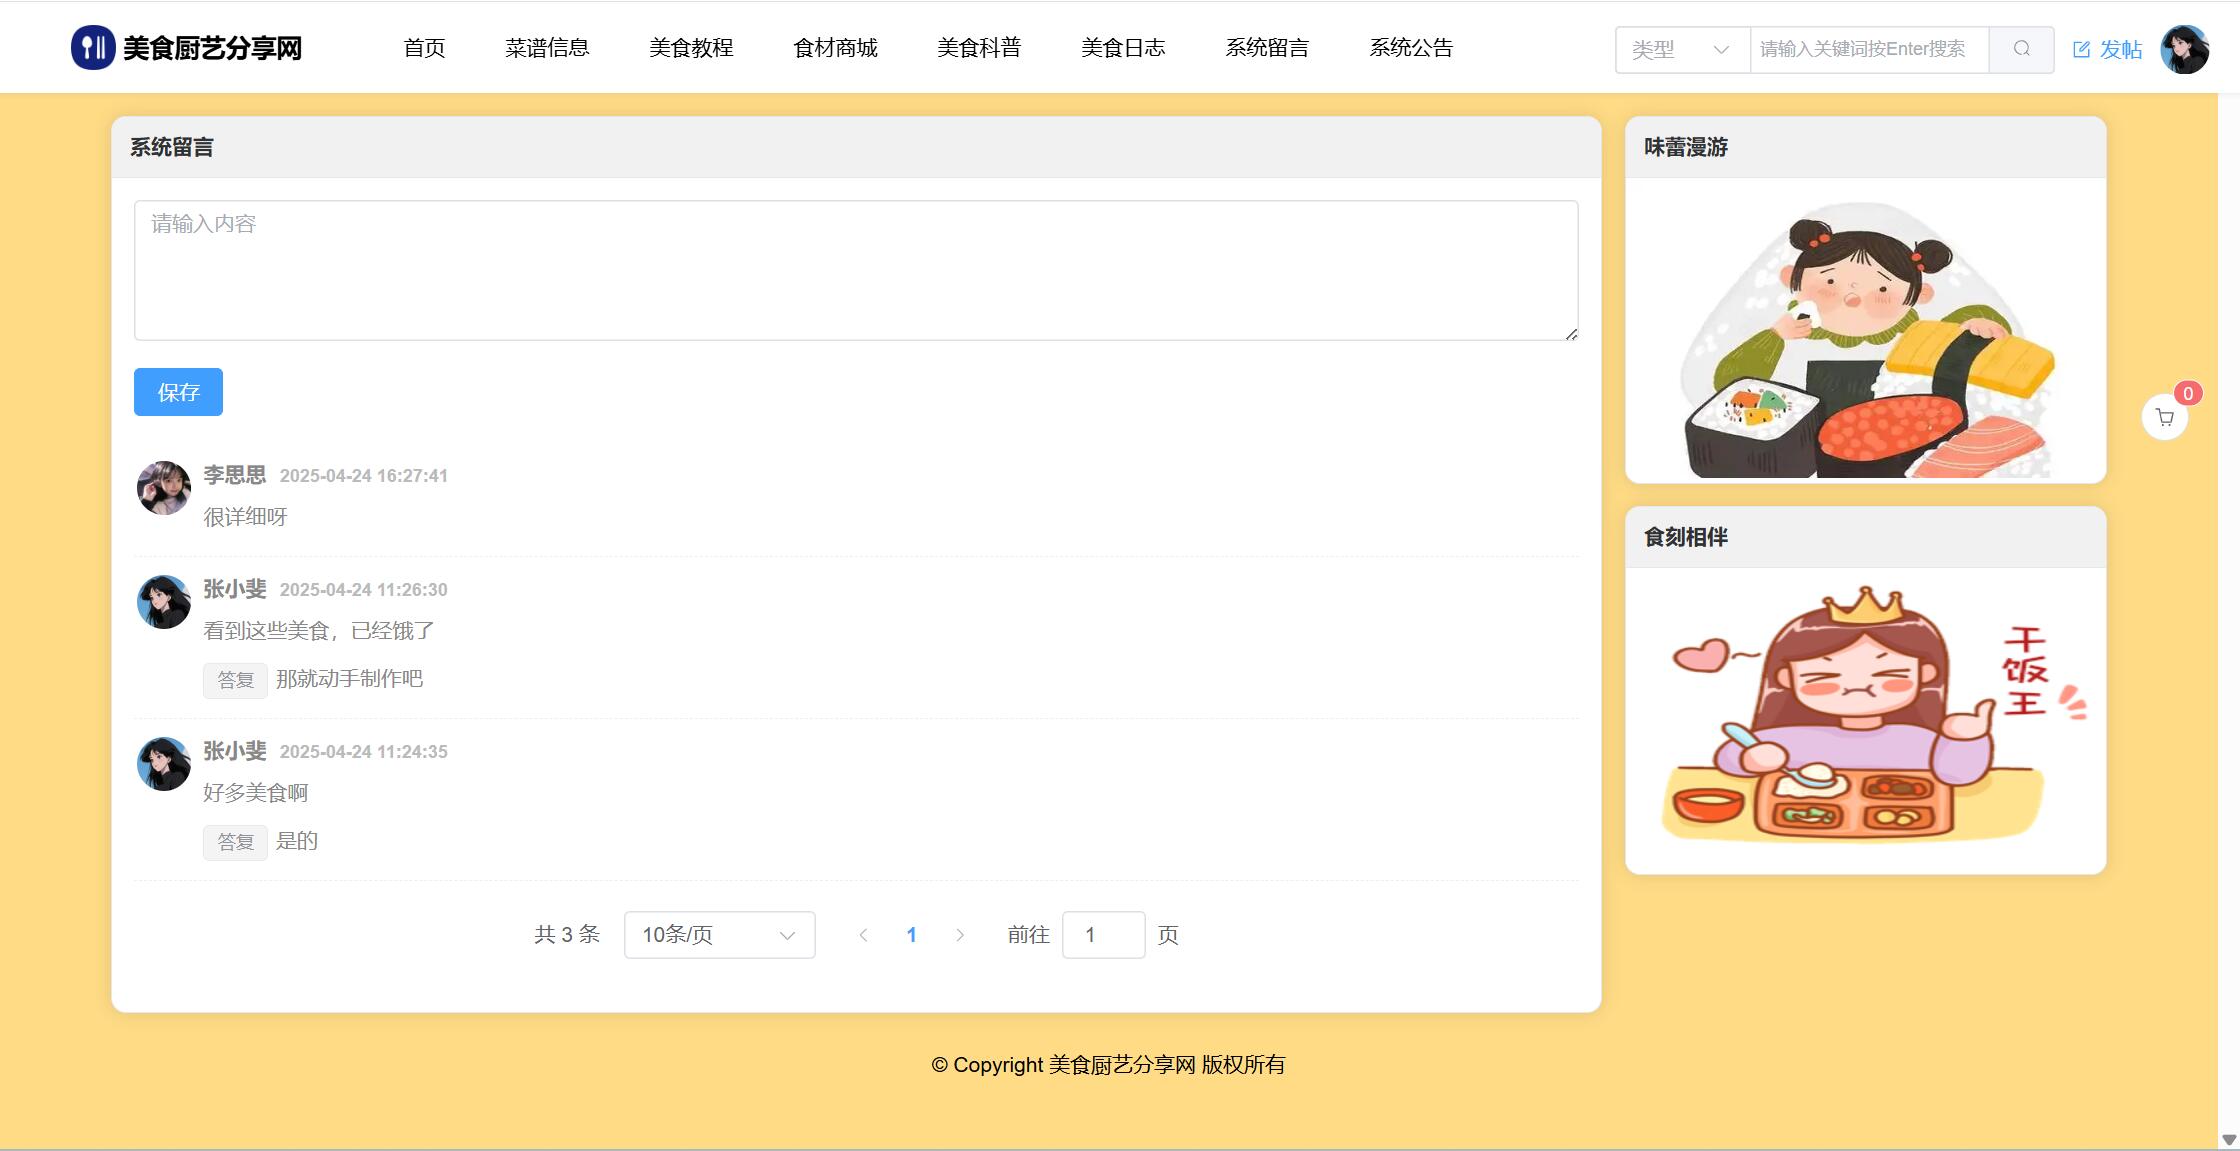This screenshot has height=1151, width=2240.
Task: Click the message content textarea
Action: [x=856, y=270]
